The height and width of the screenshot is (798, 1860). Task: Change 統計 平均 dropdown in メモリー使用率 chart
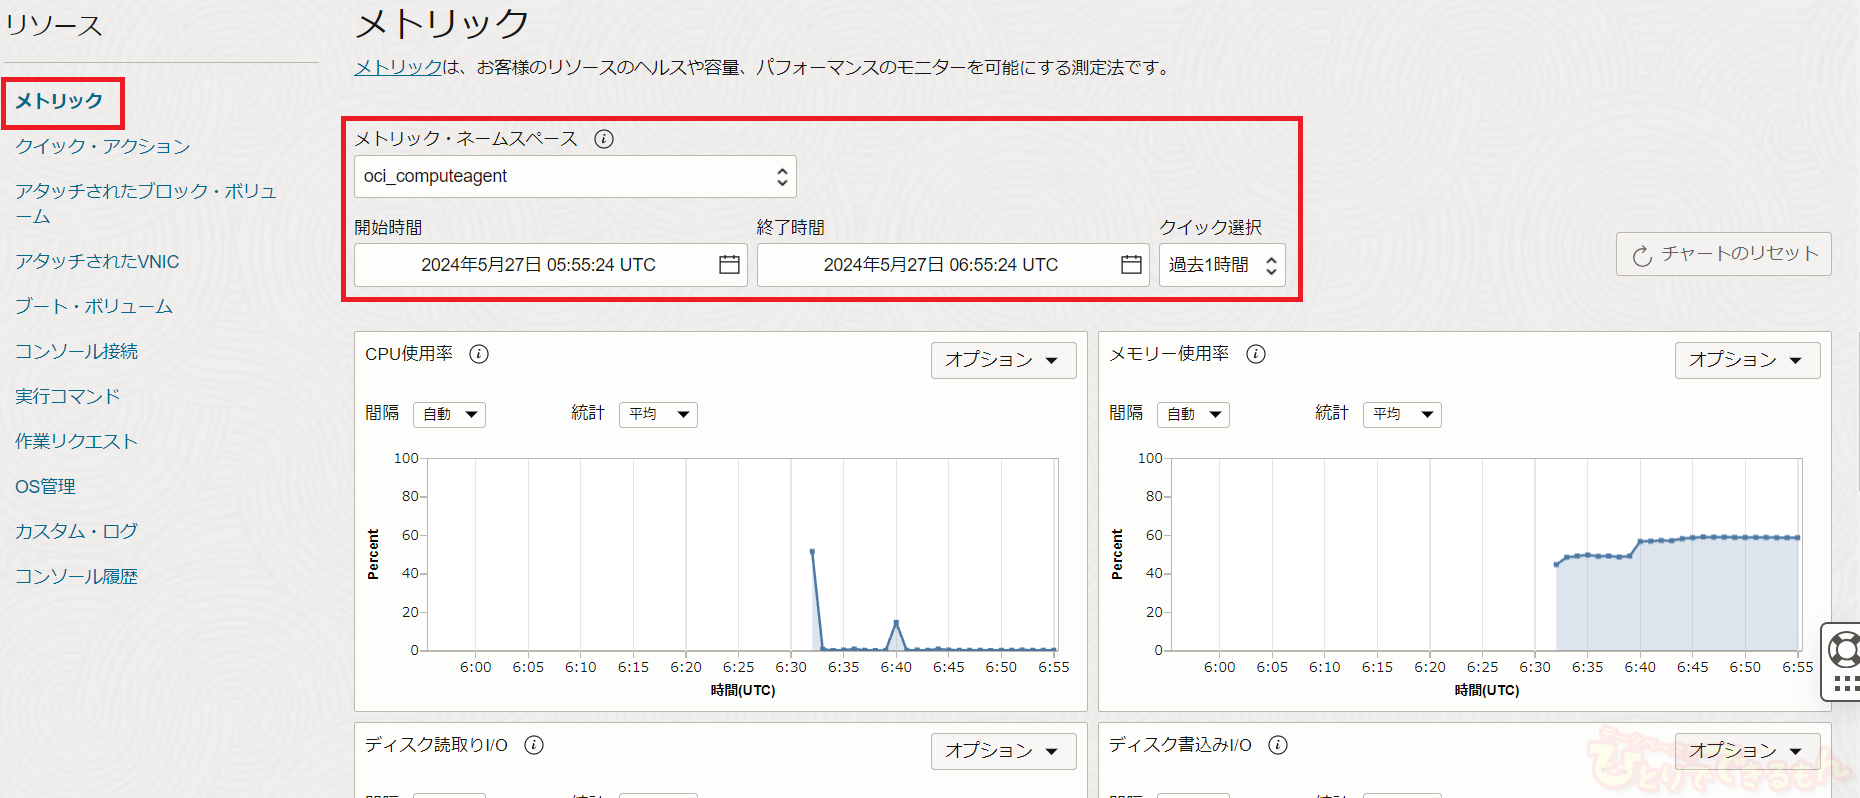pyautogui.click(x=1402, y=414)
